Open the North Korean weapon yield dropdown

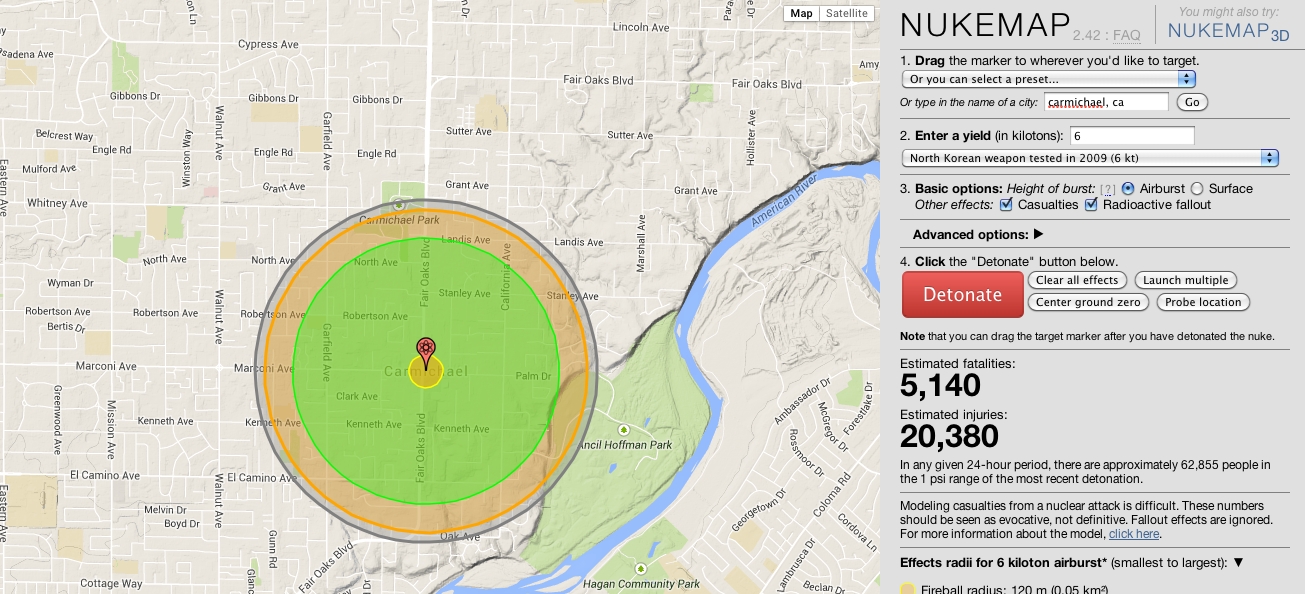click(1091, 158)
